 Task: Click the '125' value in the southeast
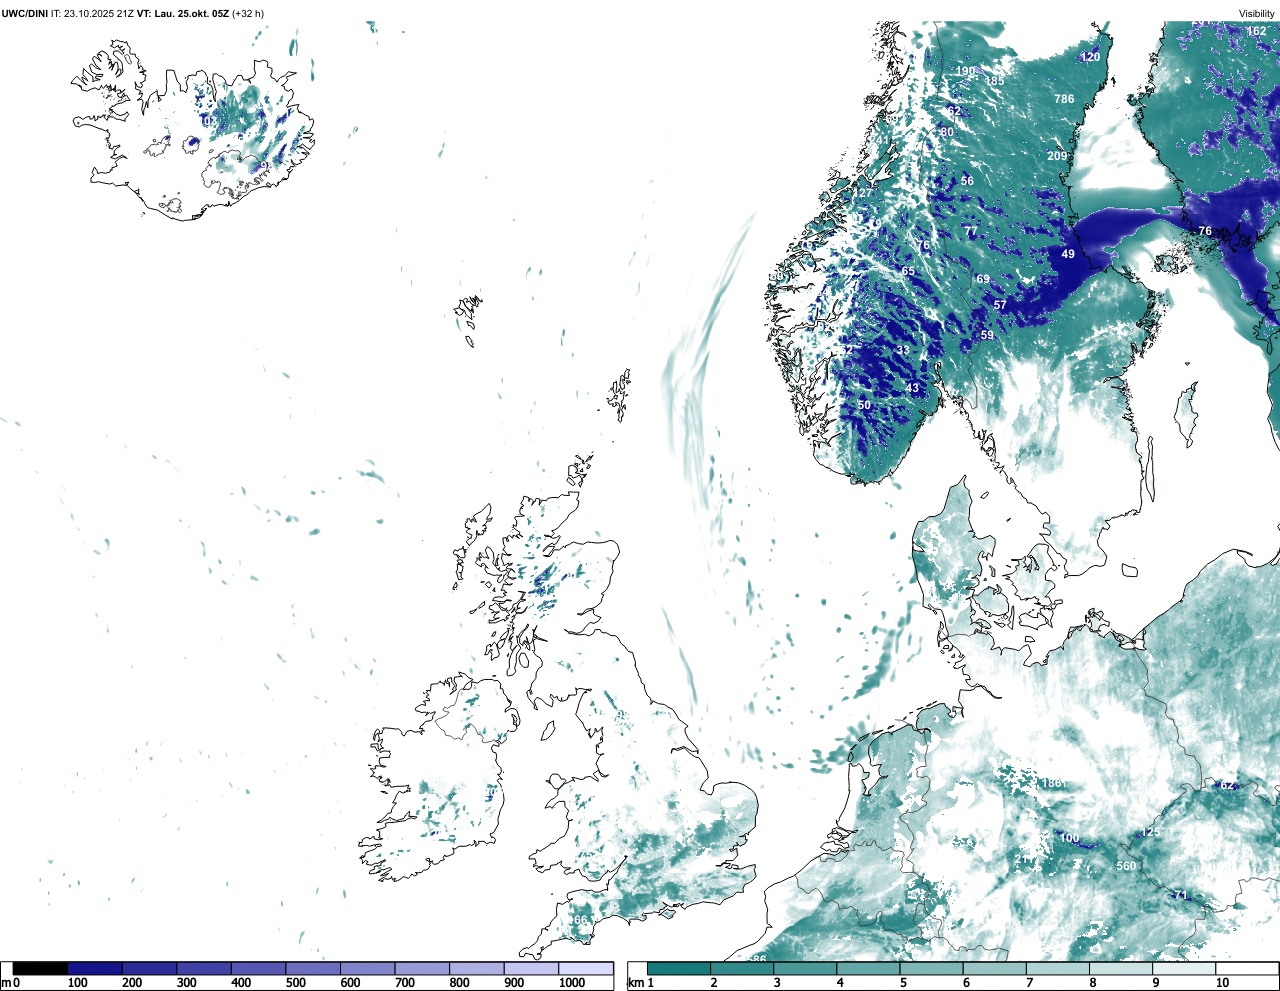(1150, 832)
